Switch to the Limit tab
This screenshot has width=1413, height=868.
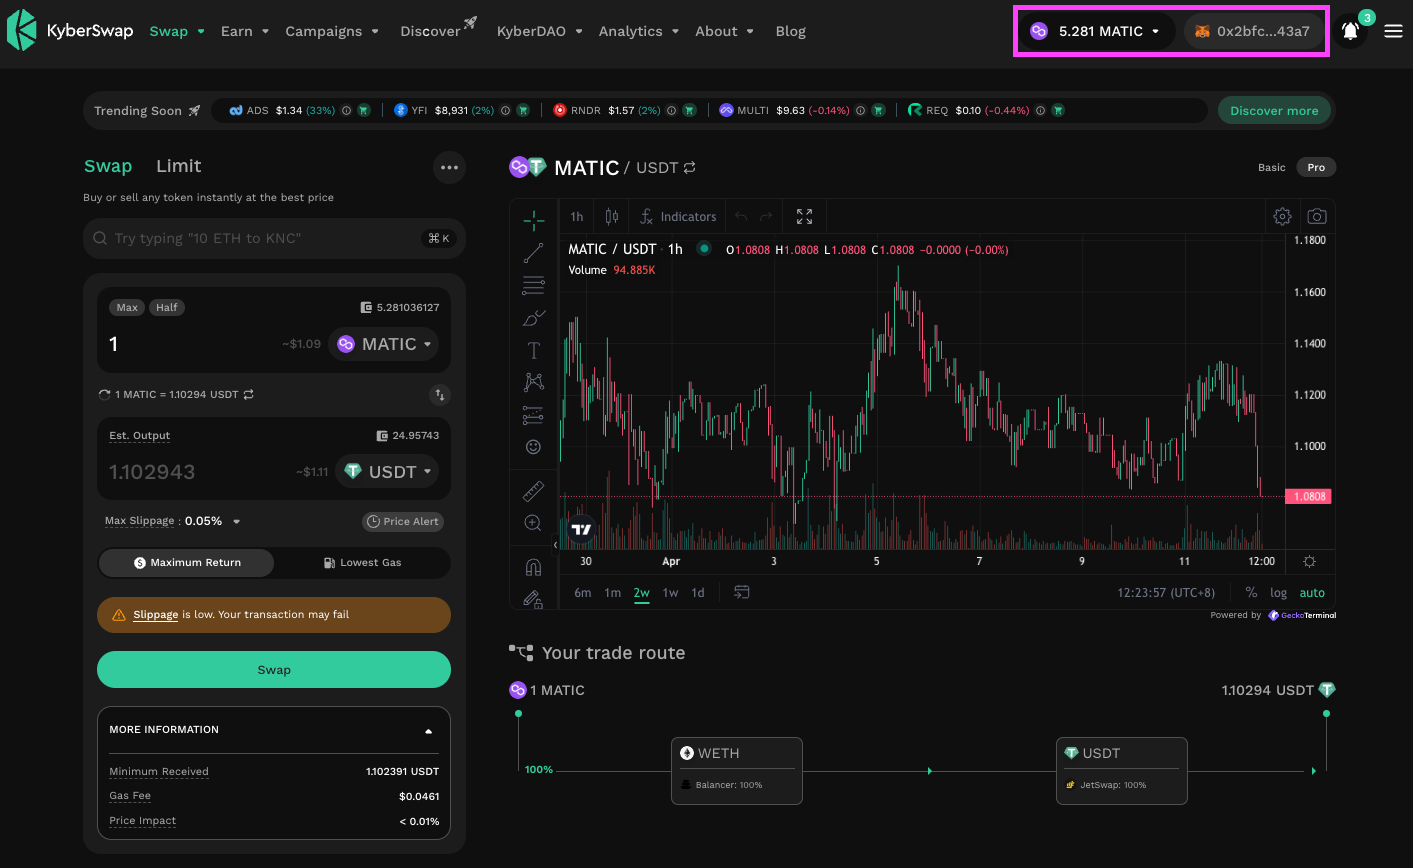coord(179,166)
